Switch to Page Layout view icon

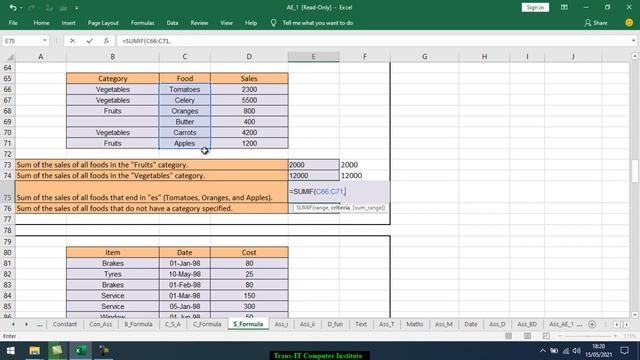pyautogui.click(x=527, y=336)
